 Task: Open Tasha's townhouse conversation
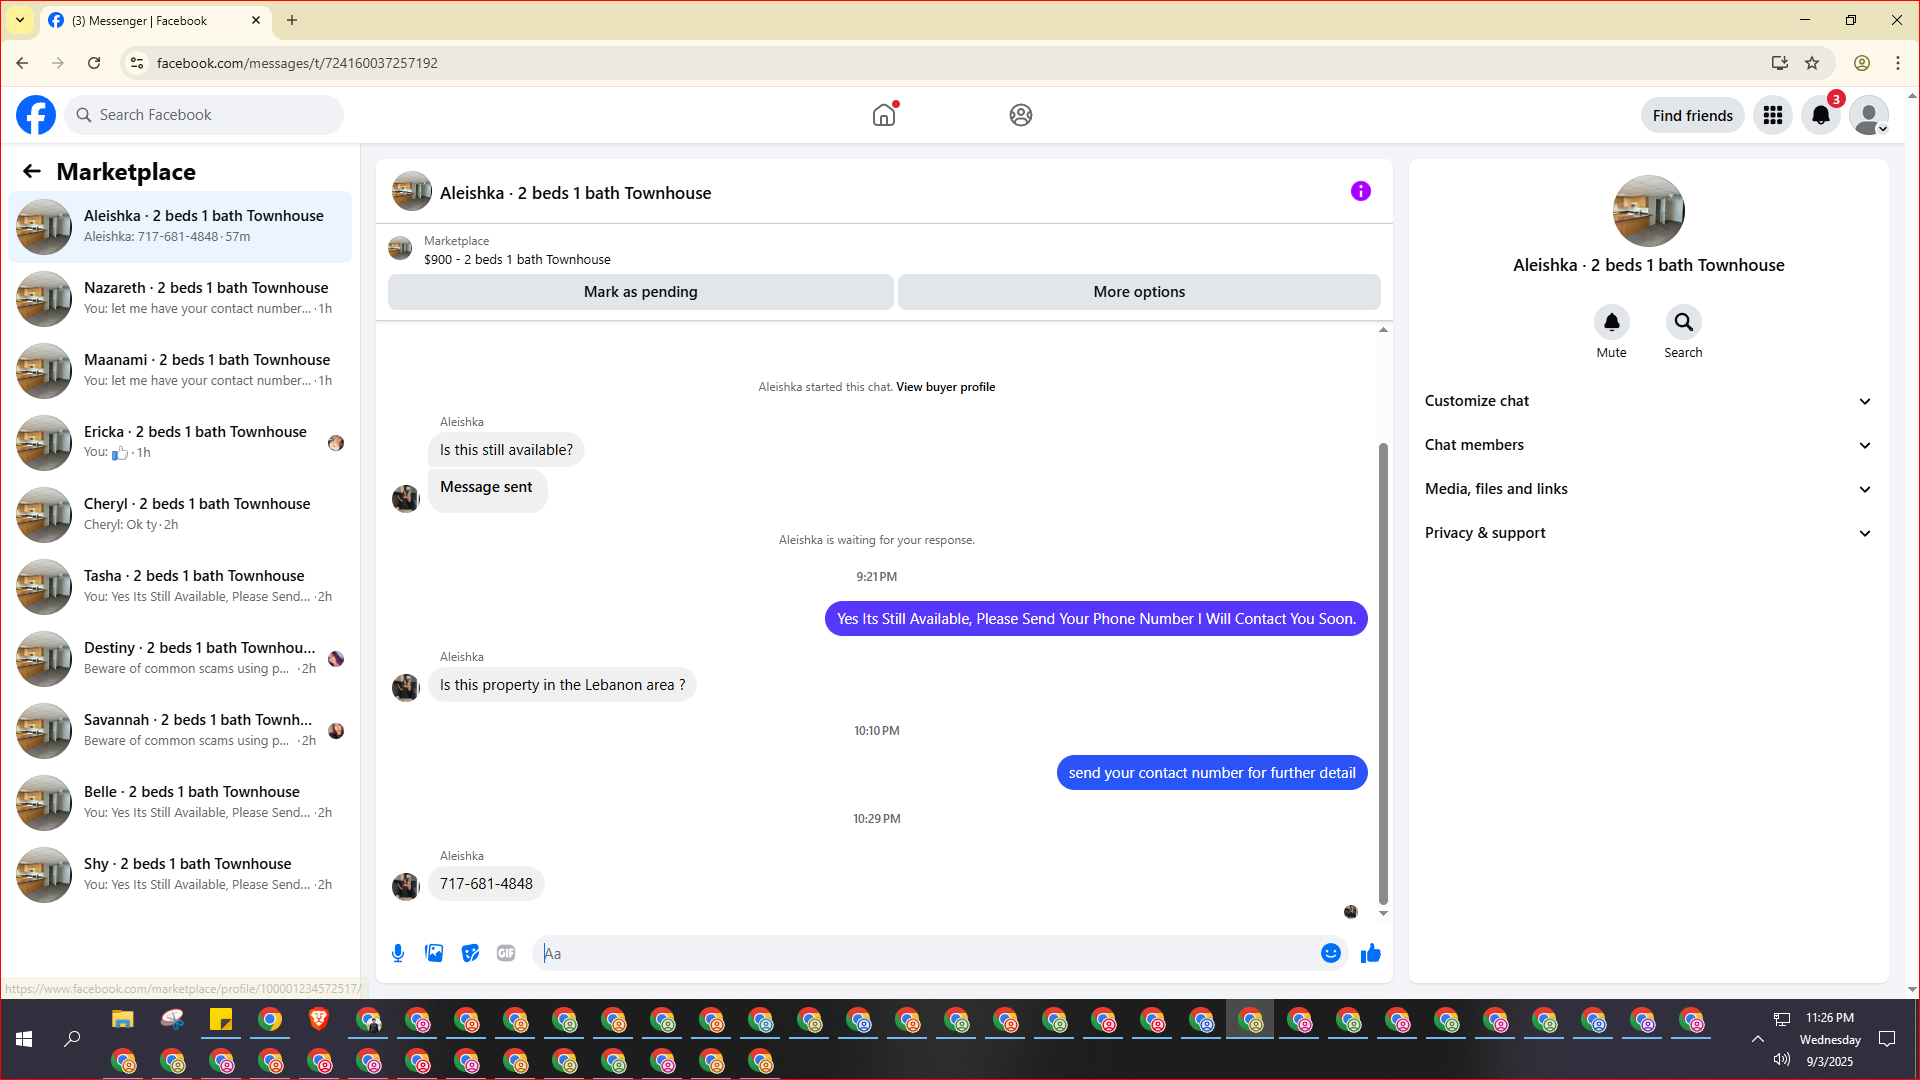(180, 586)
